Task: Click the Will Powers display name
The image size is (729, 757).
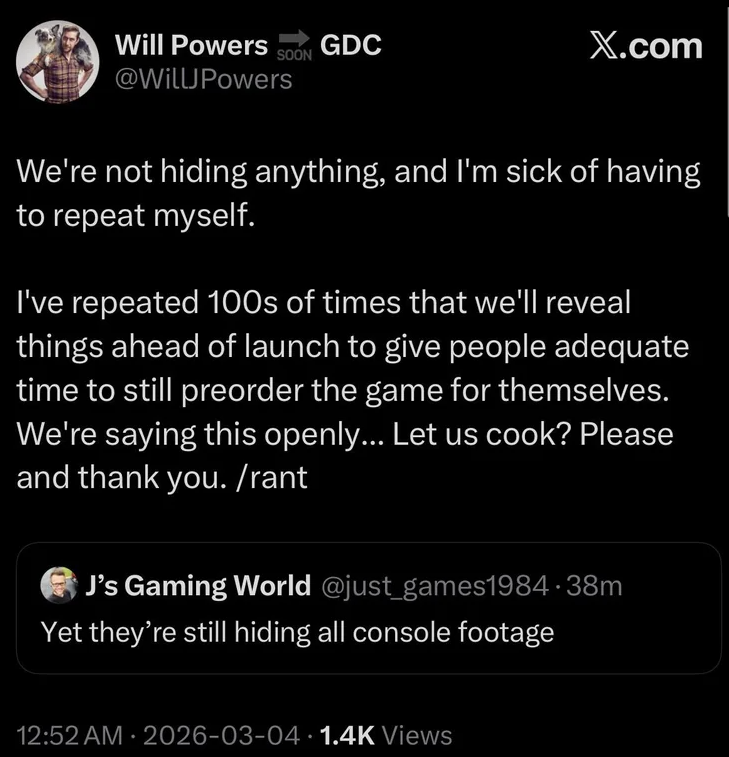Action: [x=192, y=45]
